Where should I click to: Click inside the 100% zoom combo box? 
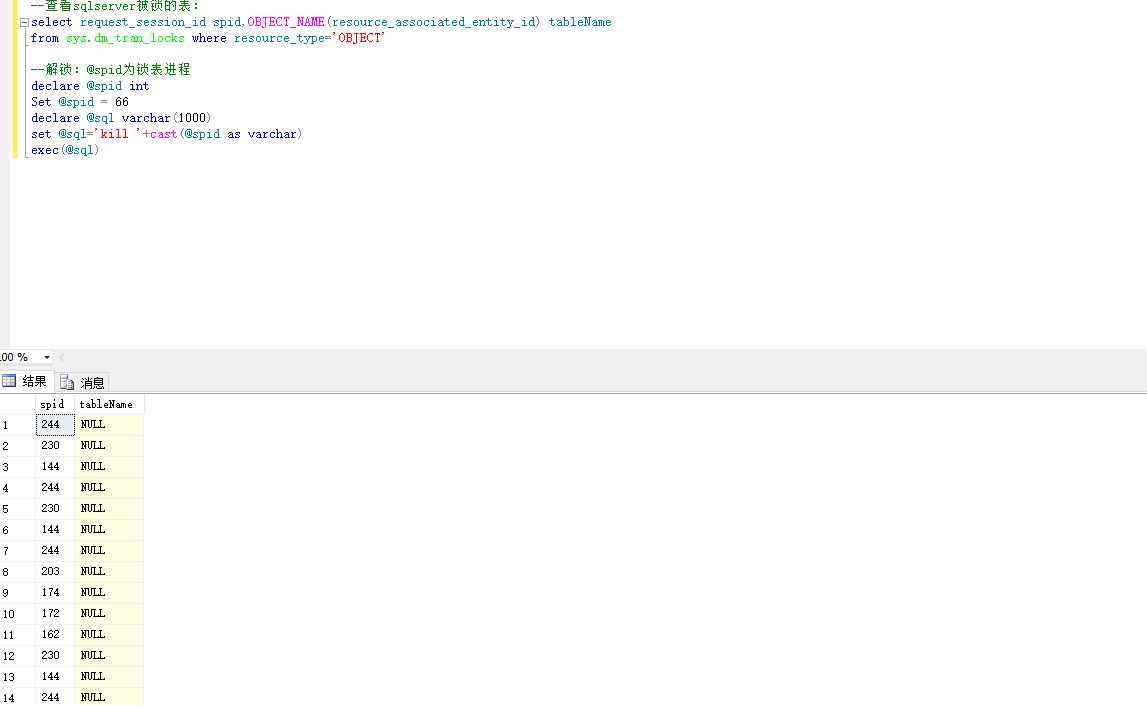click(x=18, y=356)
